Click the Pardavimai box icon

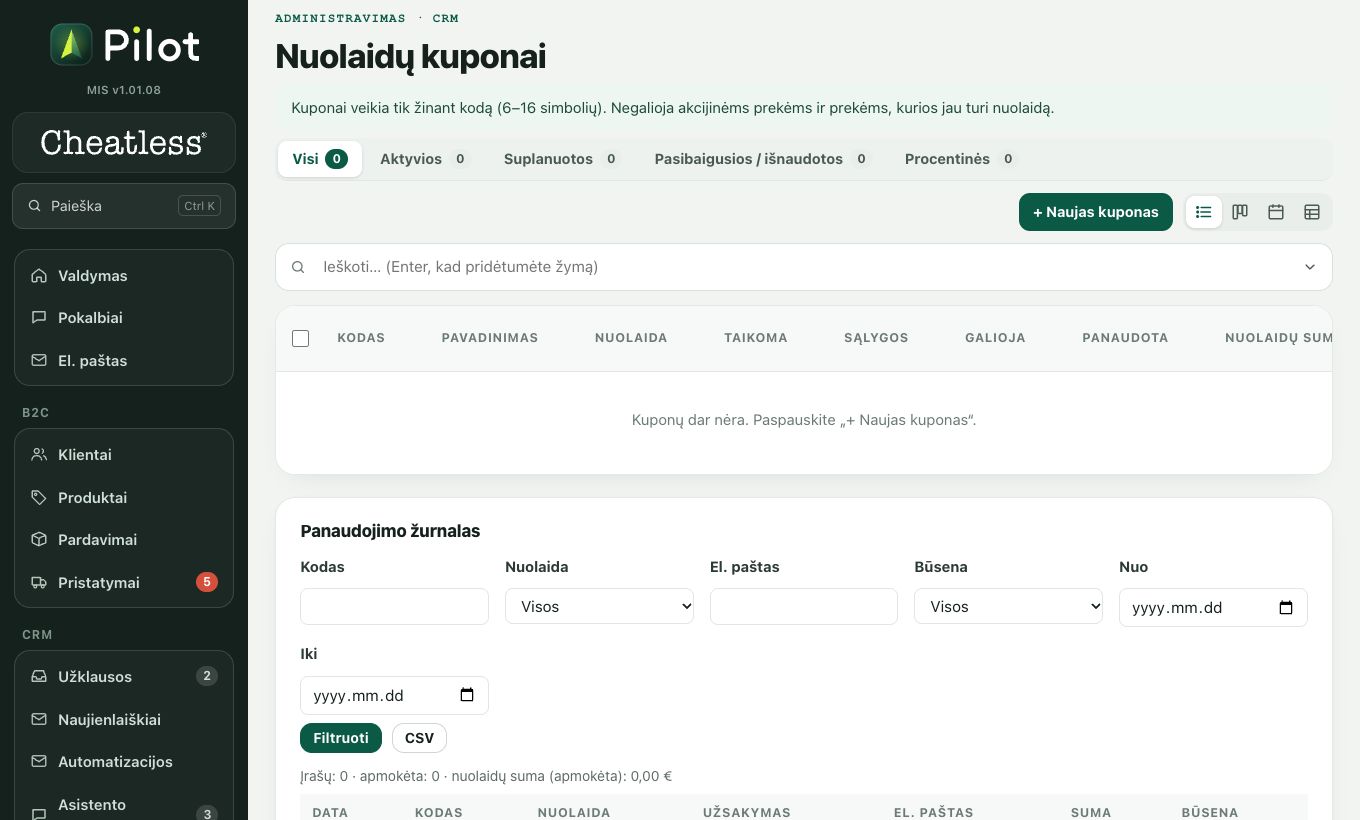[x=39, y=540]
